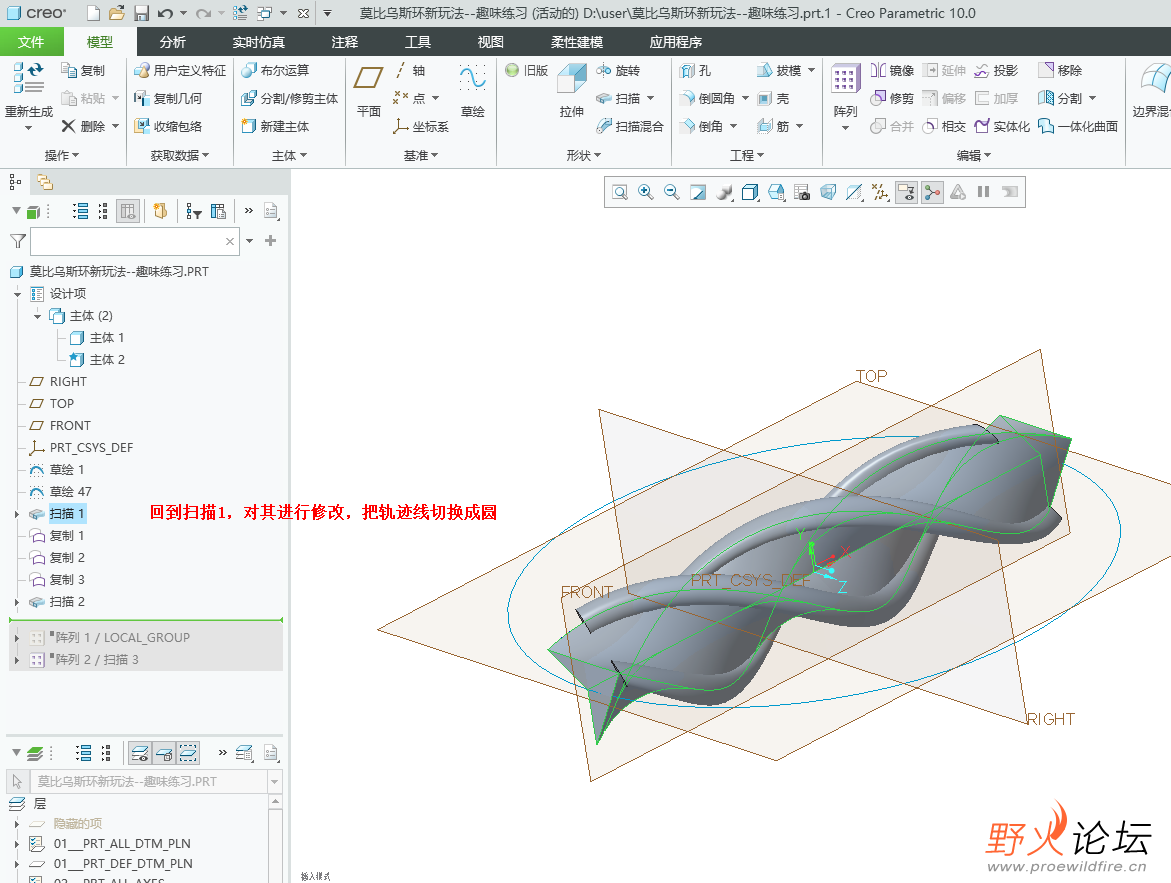Click Zoom Out on graphics toolbar
This screenshot has width=1171, height=883.
click(x=671, y=193)
